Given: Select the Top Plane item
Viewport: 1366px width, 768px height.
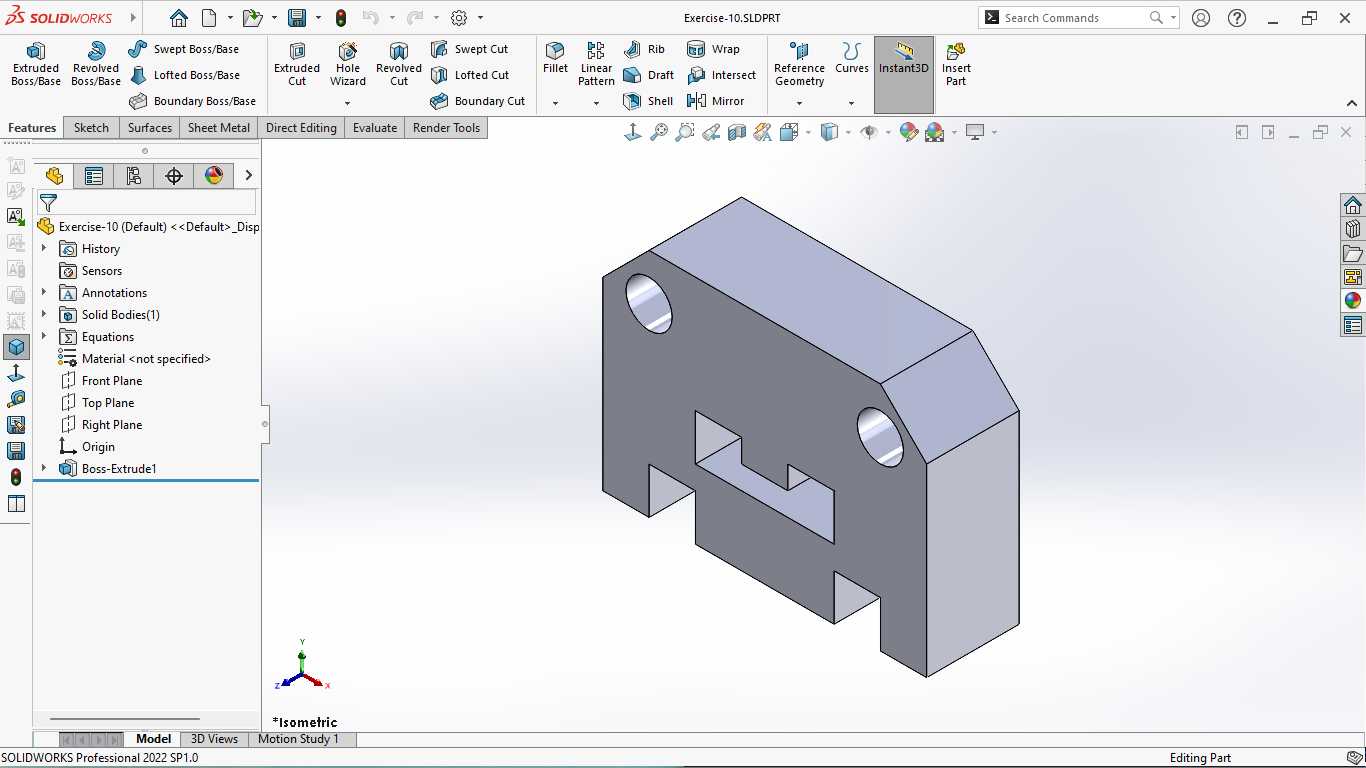Looking at the screenshot, I should tap(97, 403).
